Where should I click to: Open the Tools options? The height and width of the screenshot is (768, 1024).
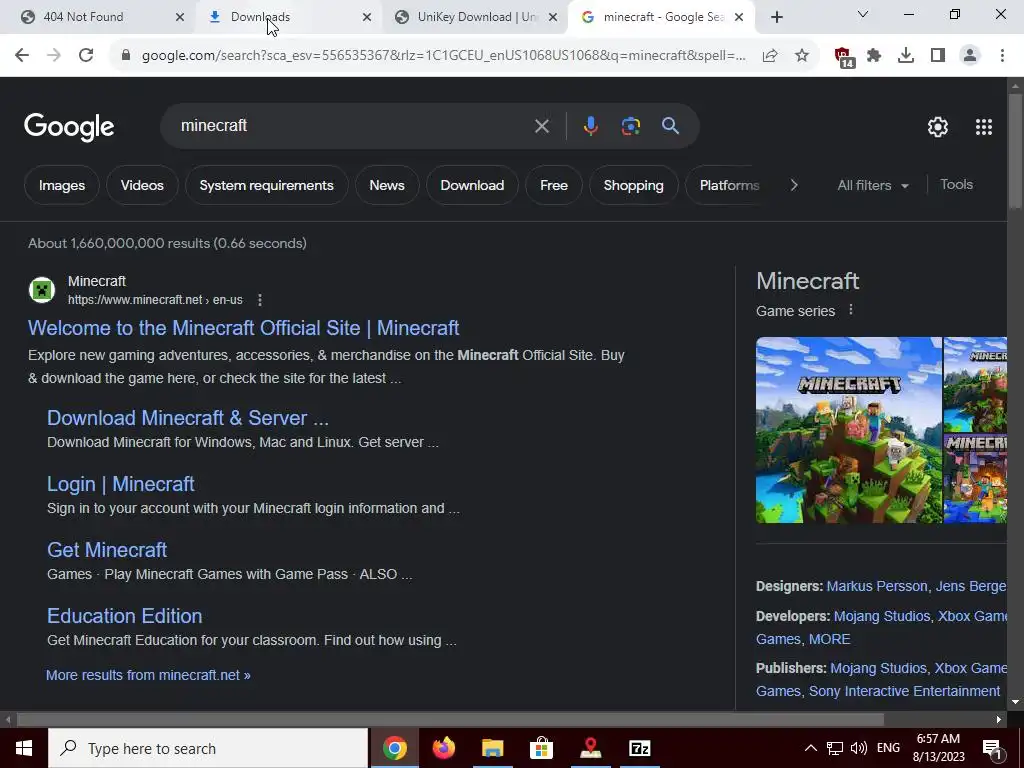tap(956, 185)
